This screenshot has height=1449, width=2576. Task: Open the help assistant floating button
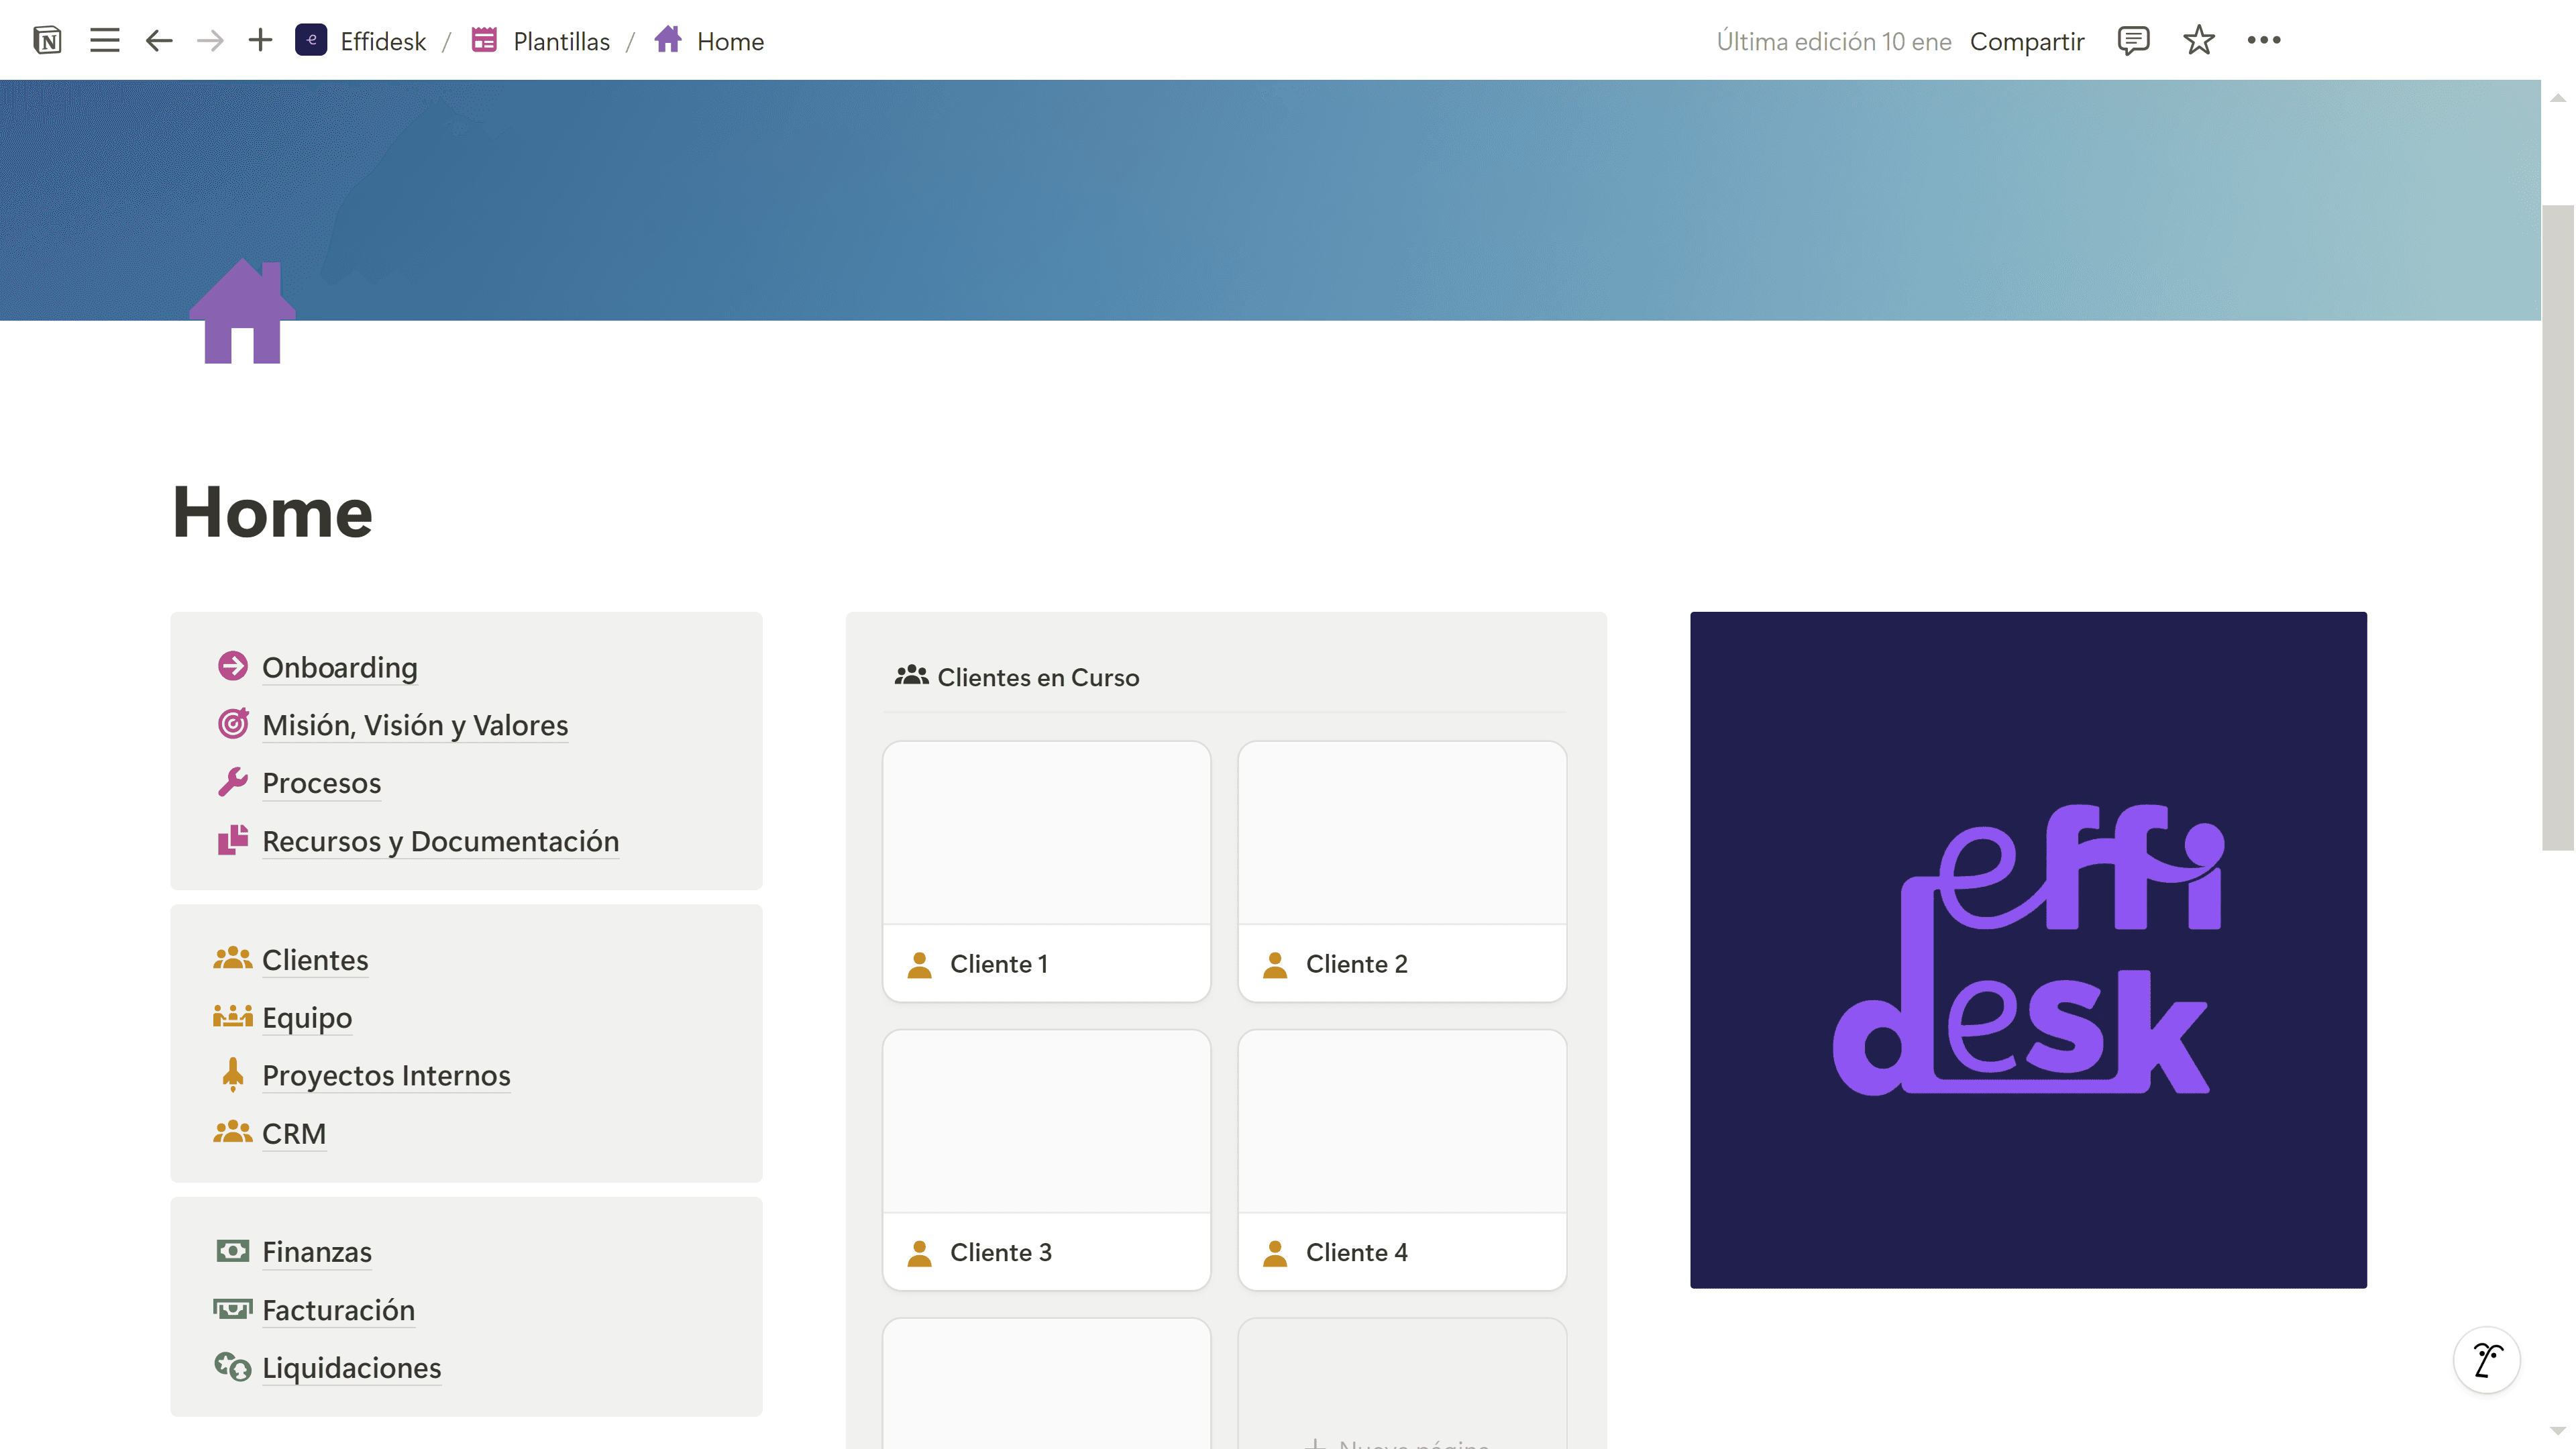(x=2487, y=1360)
